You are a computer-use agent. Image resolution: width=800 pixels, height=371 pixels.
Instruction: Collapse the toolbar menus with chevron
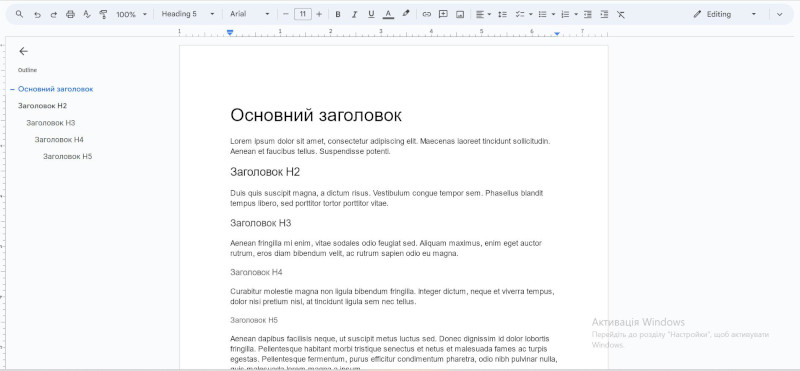point(779,14)
